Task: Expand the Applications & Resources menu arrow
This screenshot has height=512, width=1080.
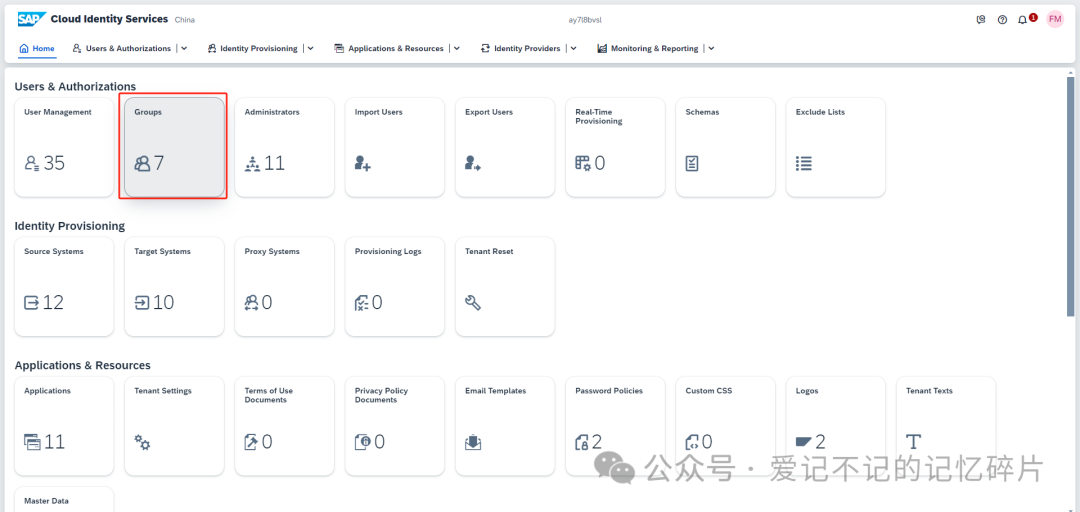Action: point(457,48)
